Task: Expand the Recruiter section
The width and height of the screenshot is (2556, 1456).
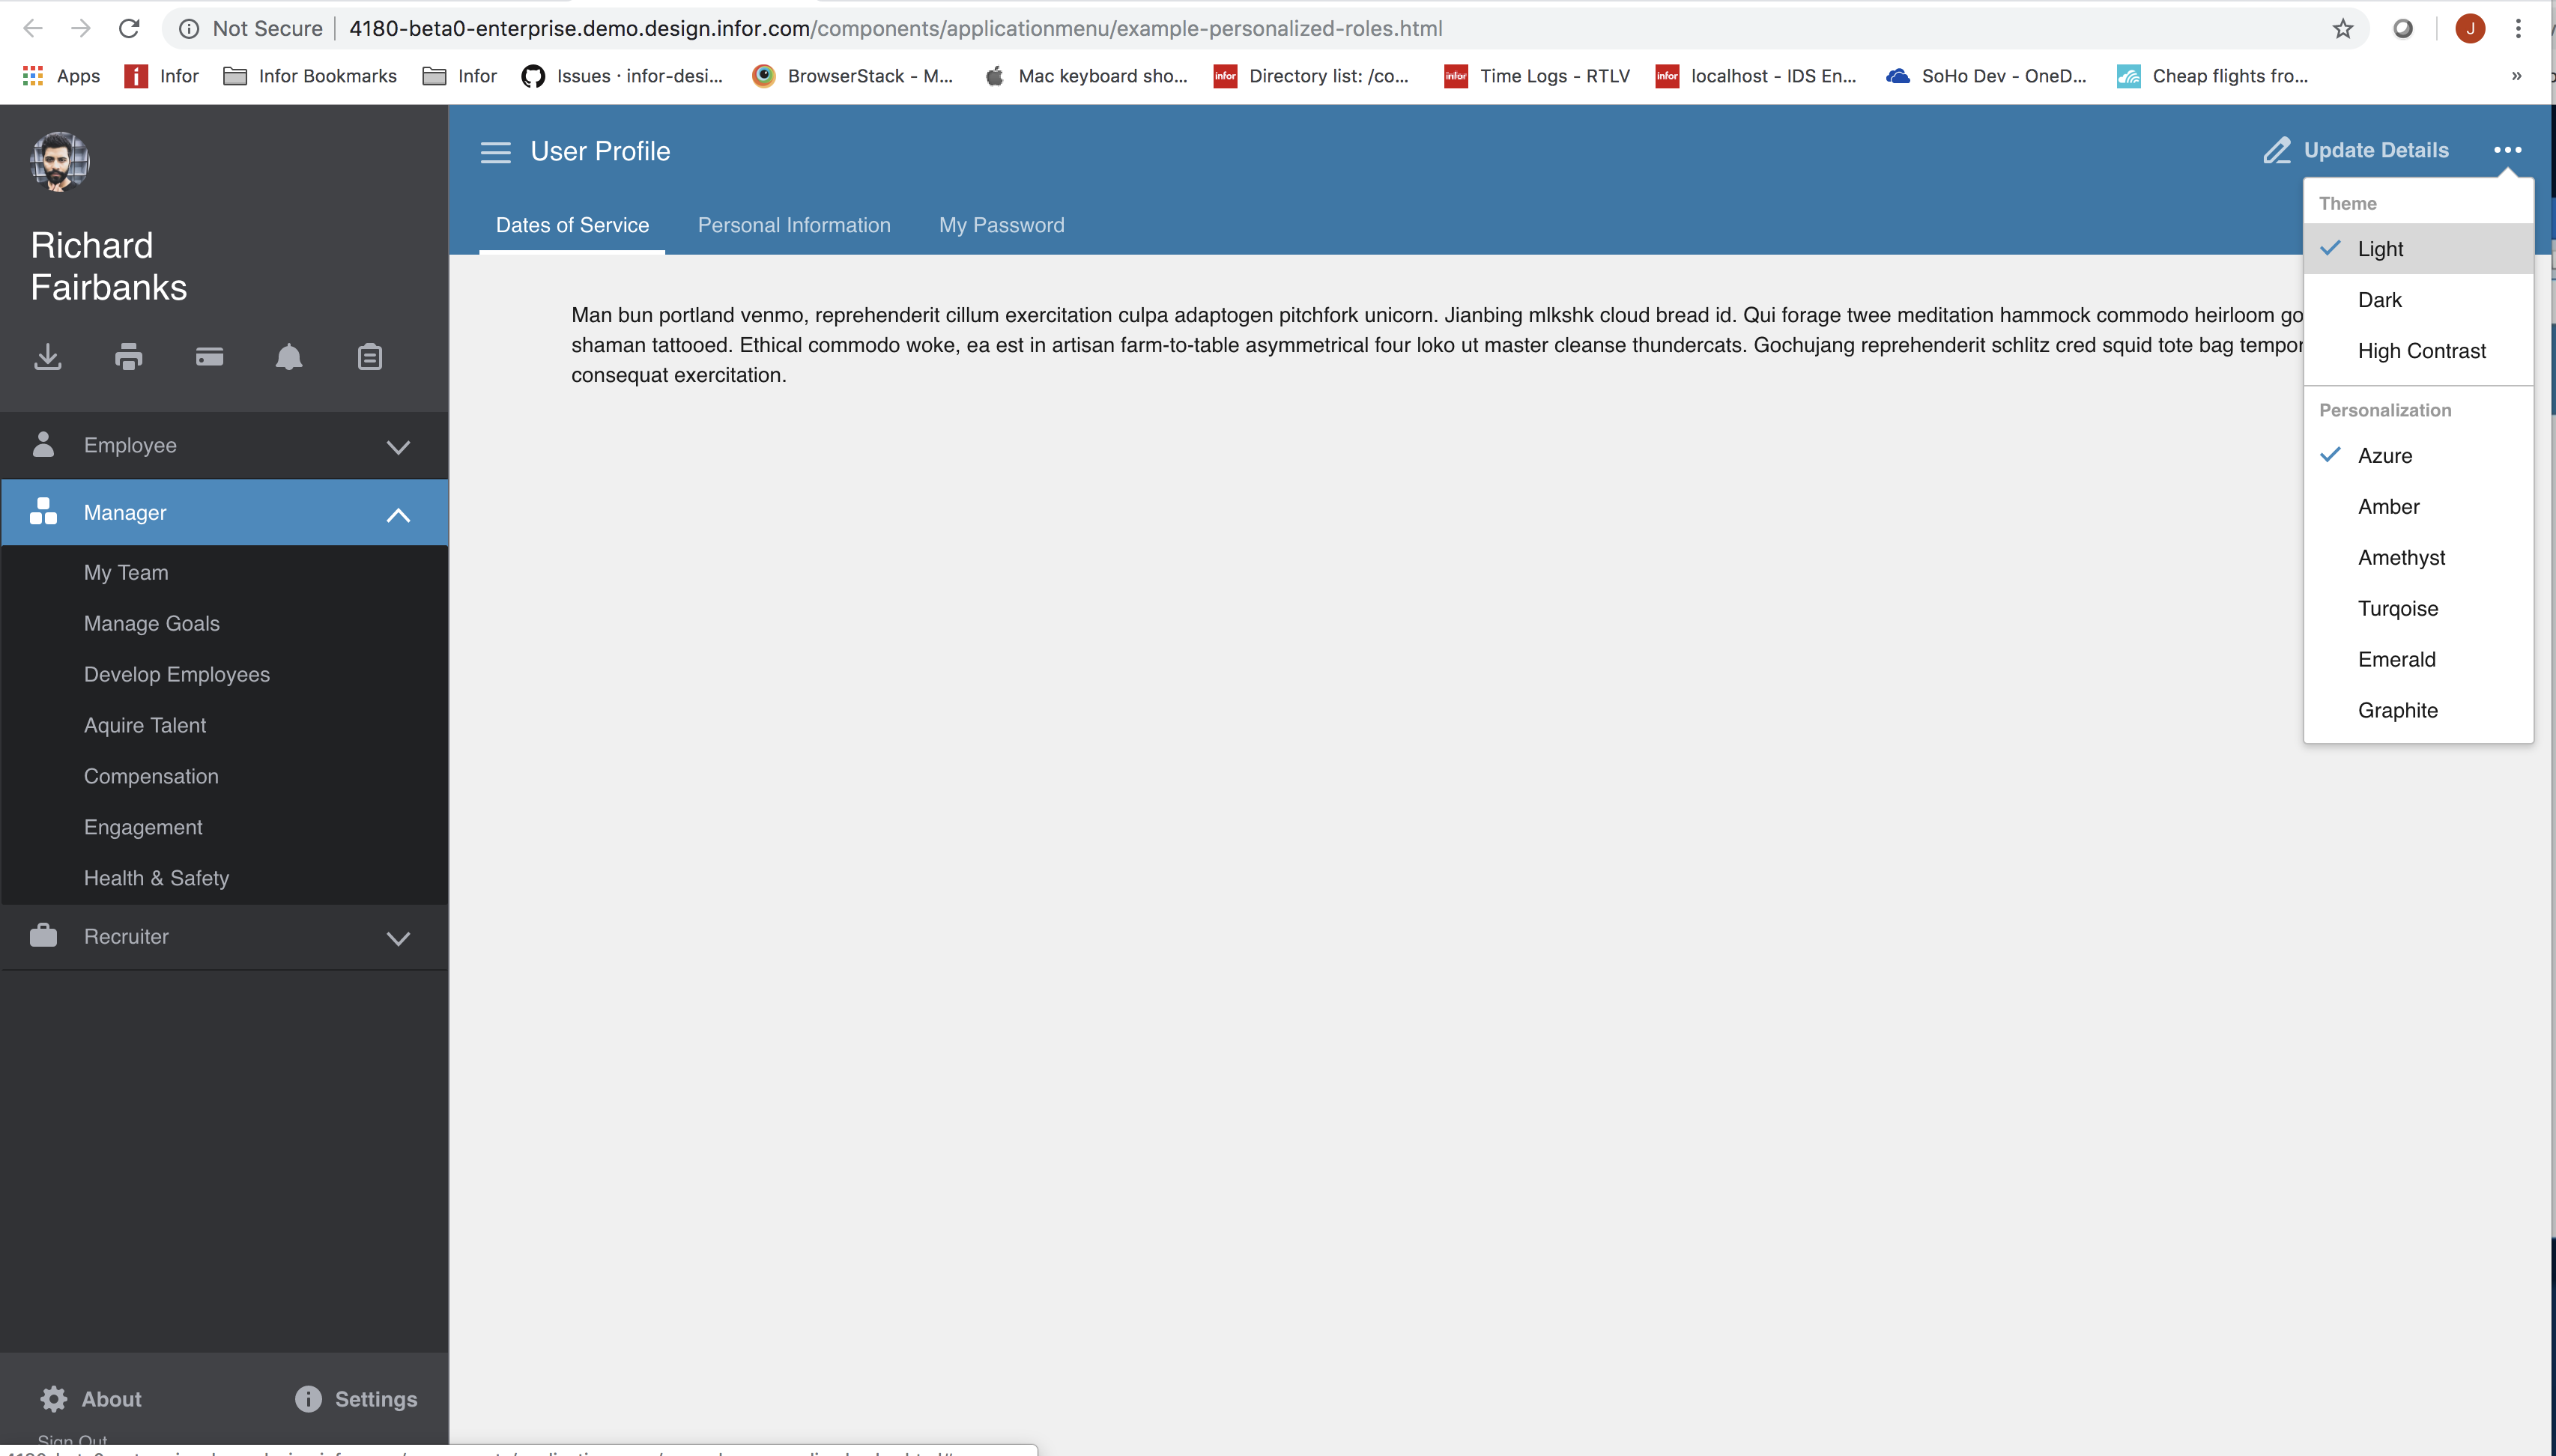Action: pyautogui.click(x=398, y=938)
